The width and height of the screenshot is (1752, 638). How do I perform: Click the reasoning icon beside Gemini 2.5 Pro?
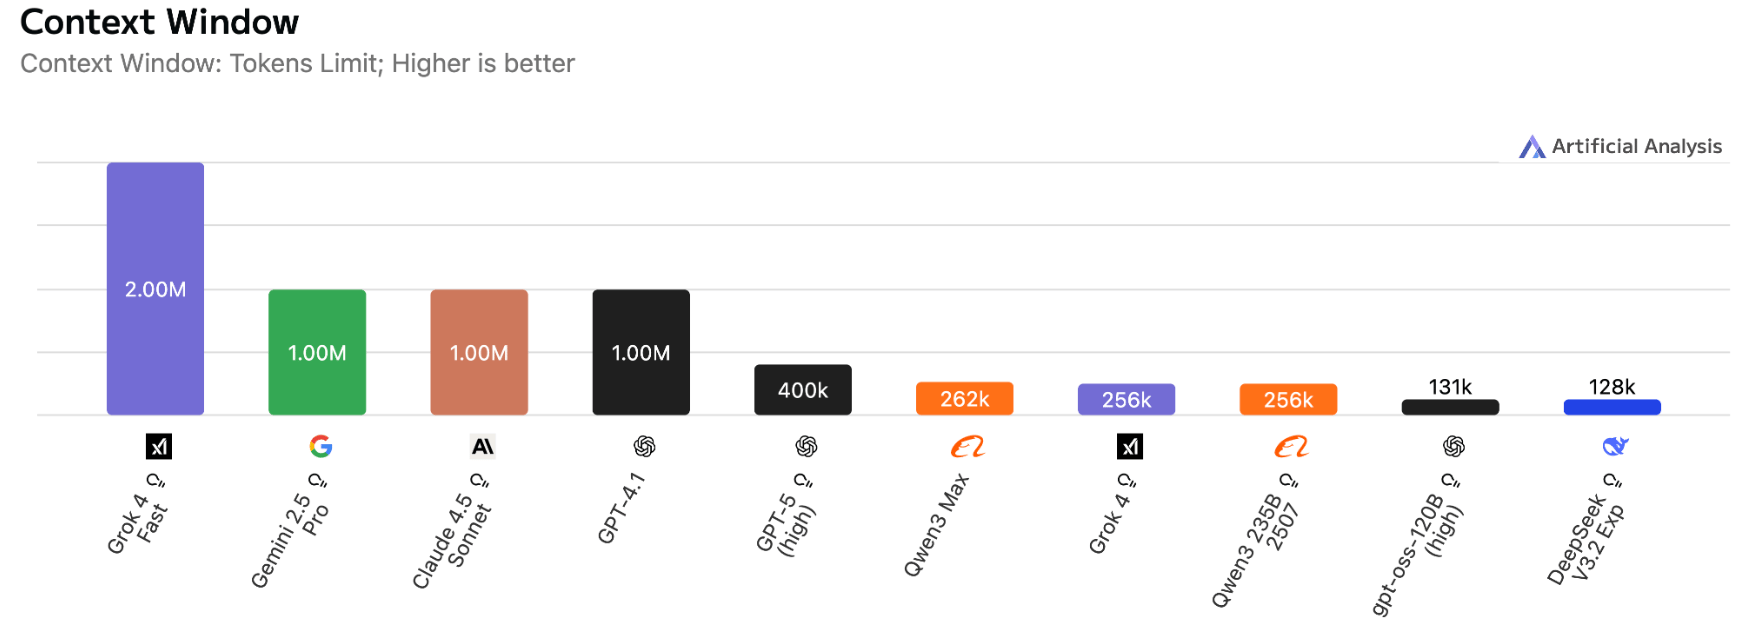317,480
